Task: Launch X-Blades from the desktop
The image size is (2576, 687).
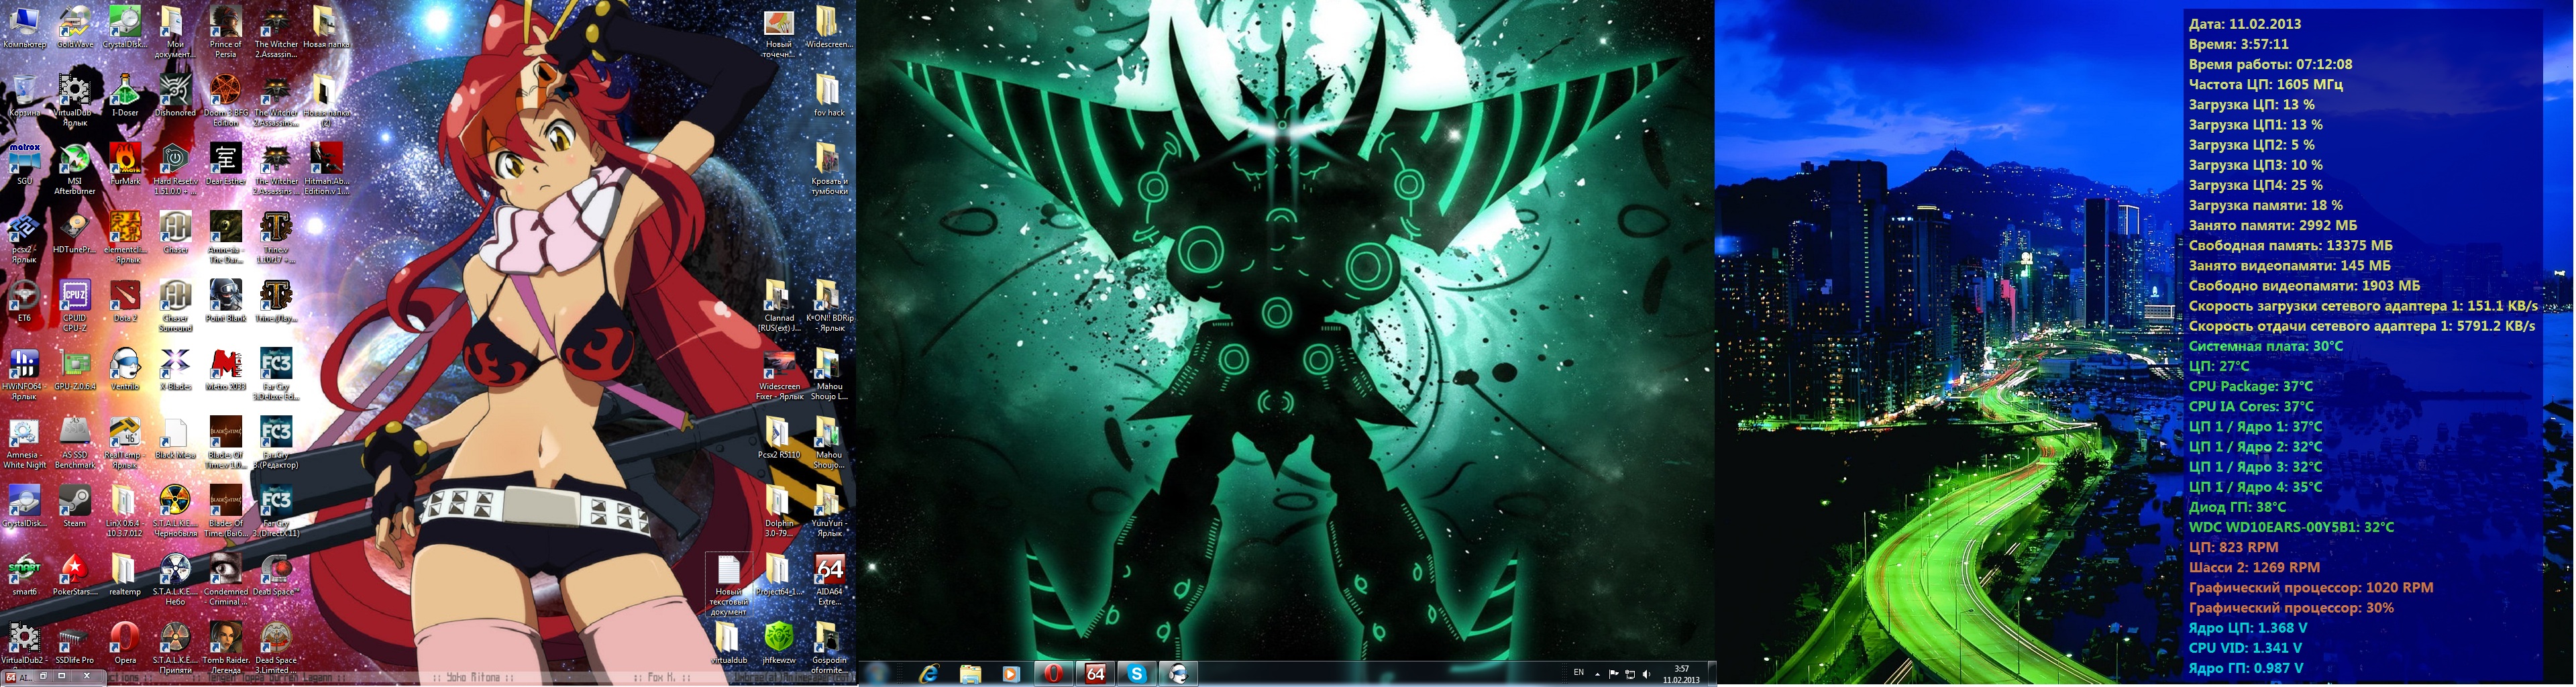Action: pos(175,369)
